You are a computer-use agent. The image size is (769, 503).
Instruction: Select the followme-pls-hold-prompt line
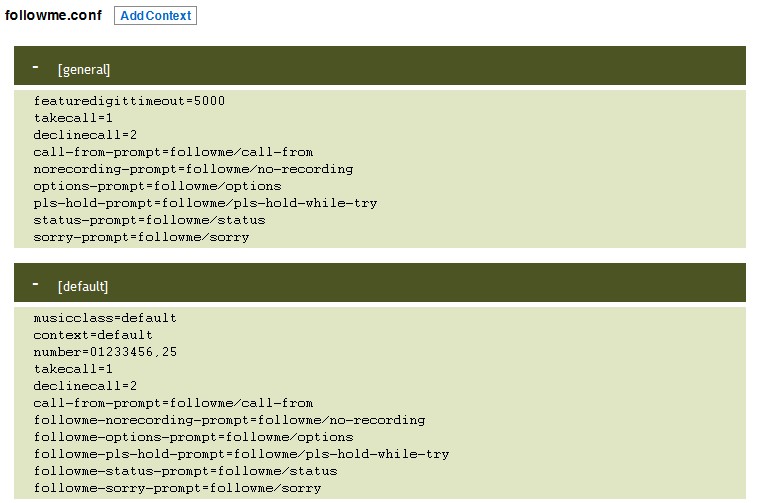coord(241,454)
